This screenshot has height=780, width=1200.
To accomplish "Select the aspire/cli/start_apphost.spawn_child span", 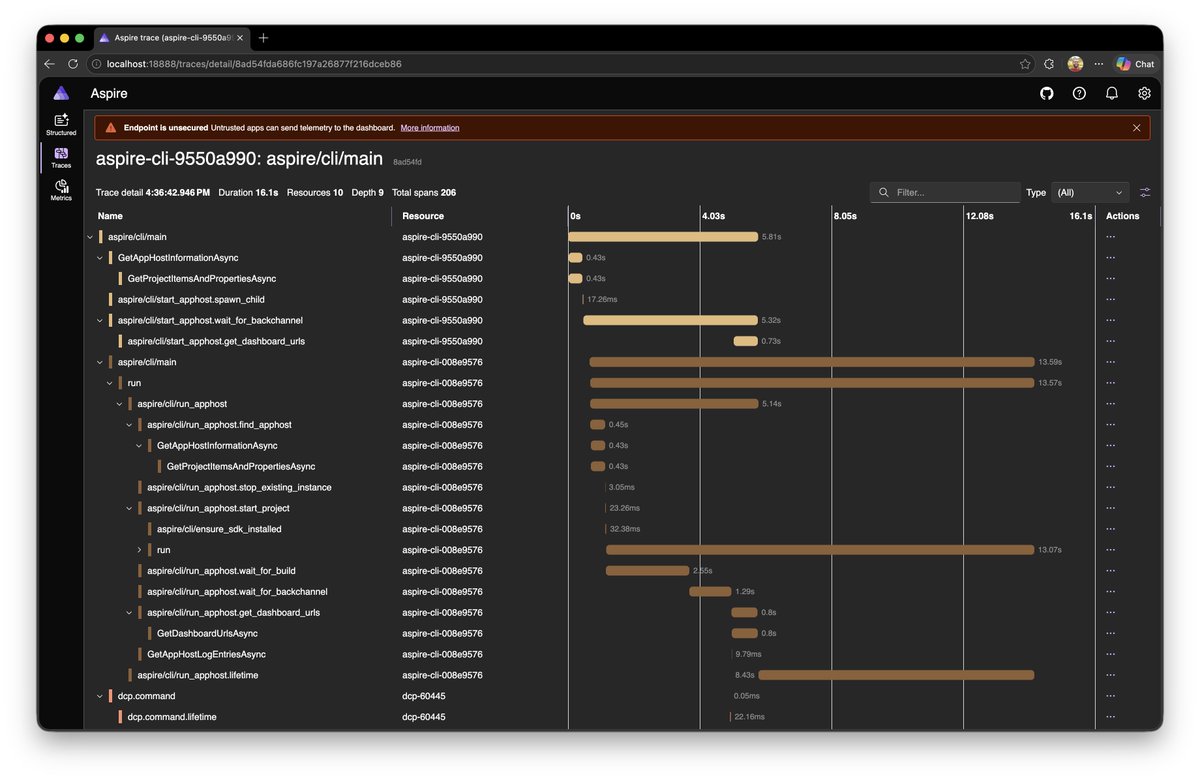I will (x=191, y=300).
